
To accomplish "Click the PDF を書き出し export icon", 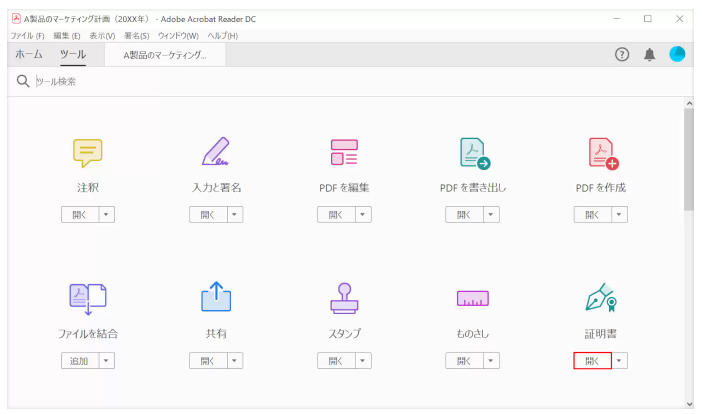I will (x=473, y=152).
